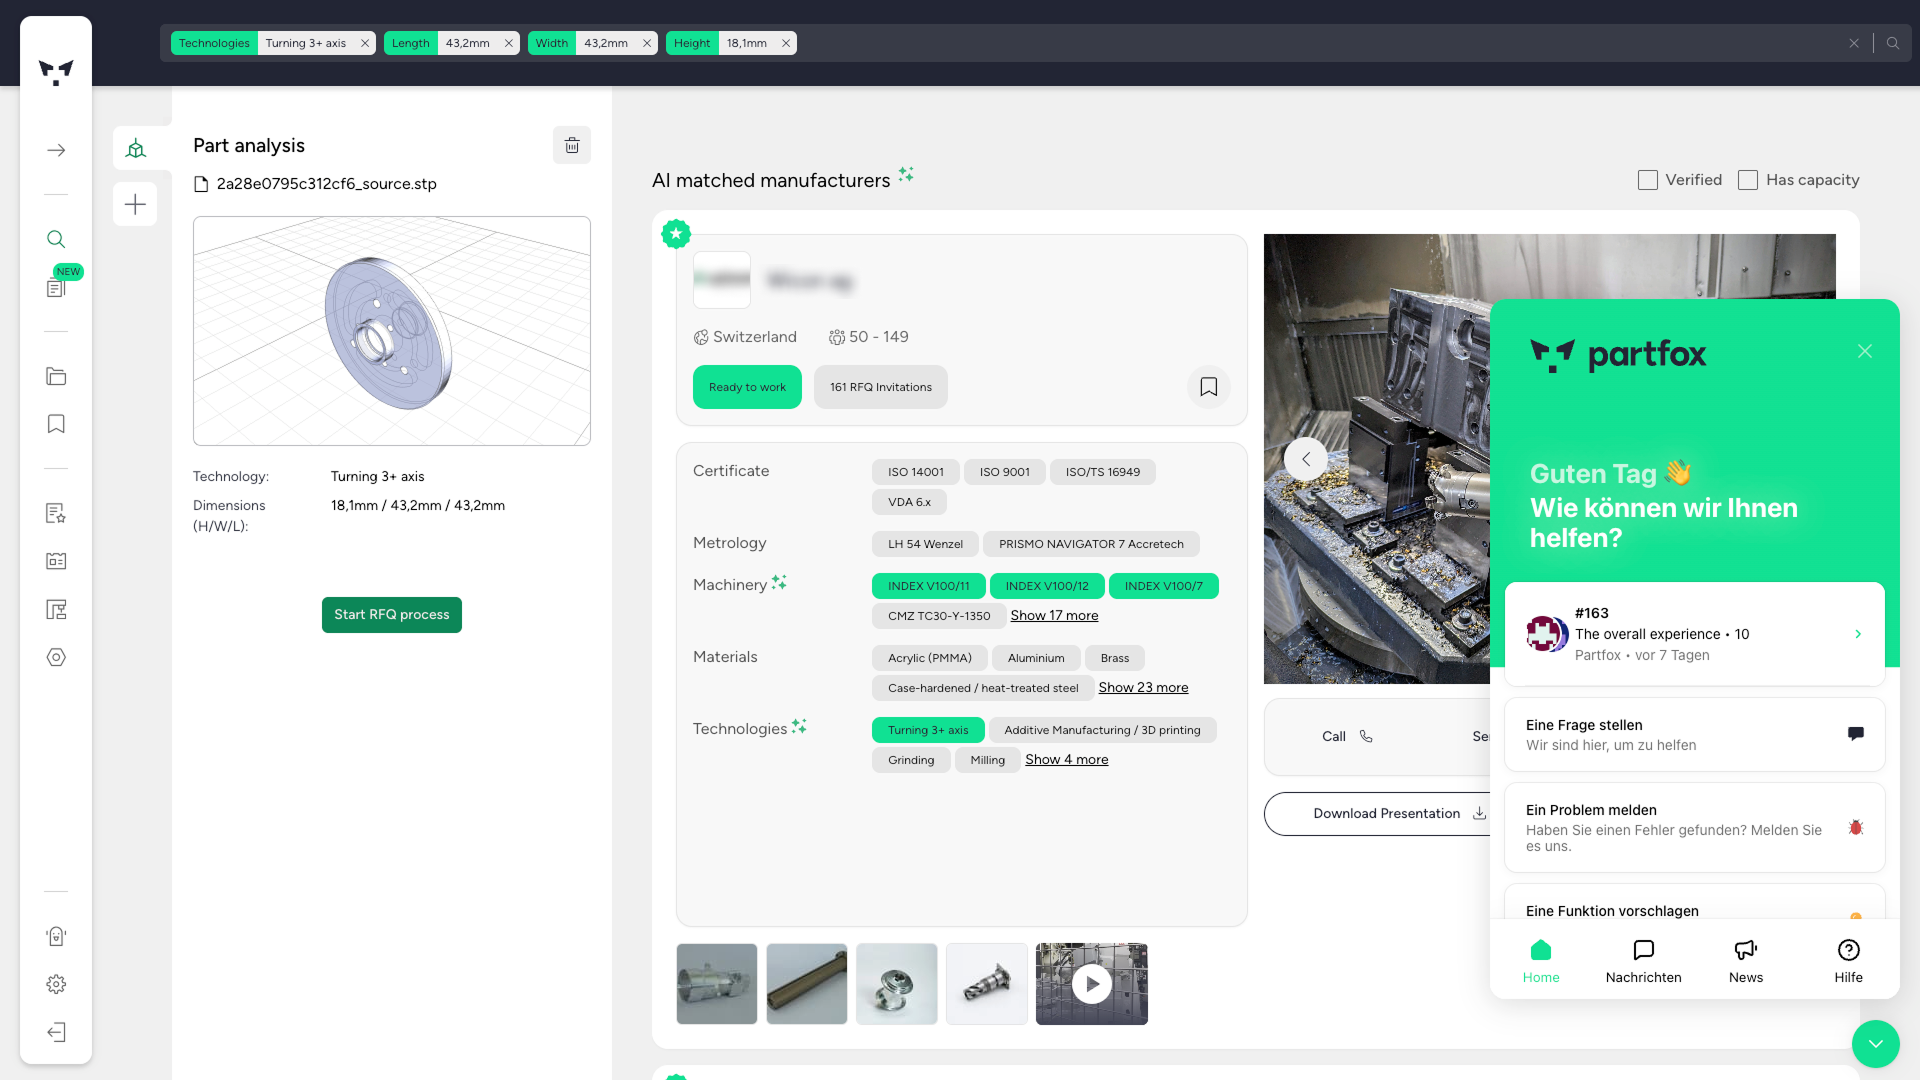Expand materials with Show 23 more
Image resolution: width=1920 pixels, height=1080 pixels.
(x=1143, y=687)
